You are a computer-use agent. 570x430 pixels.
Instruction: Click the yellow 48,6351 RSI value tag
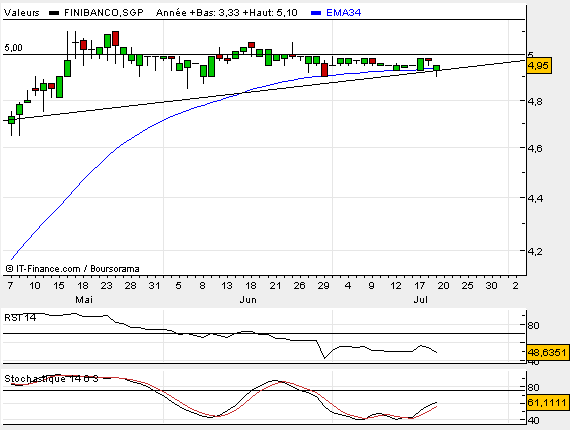click(547, 352)
